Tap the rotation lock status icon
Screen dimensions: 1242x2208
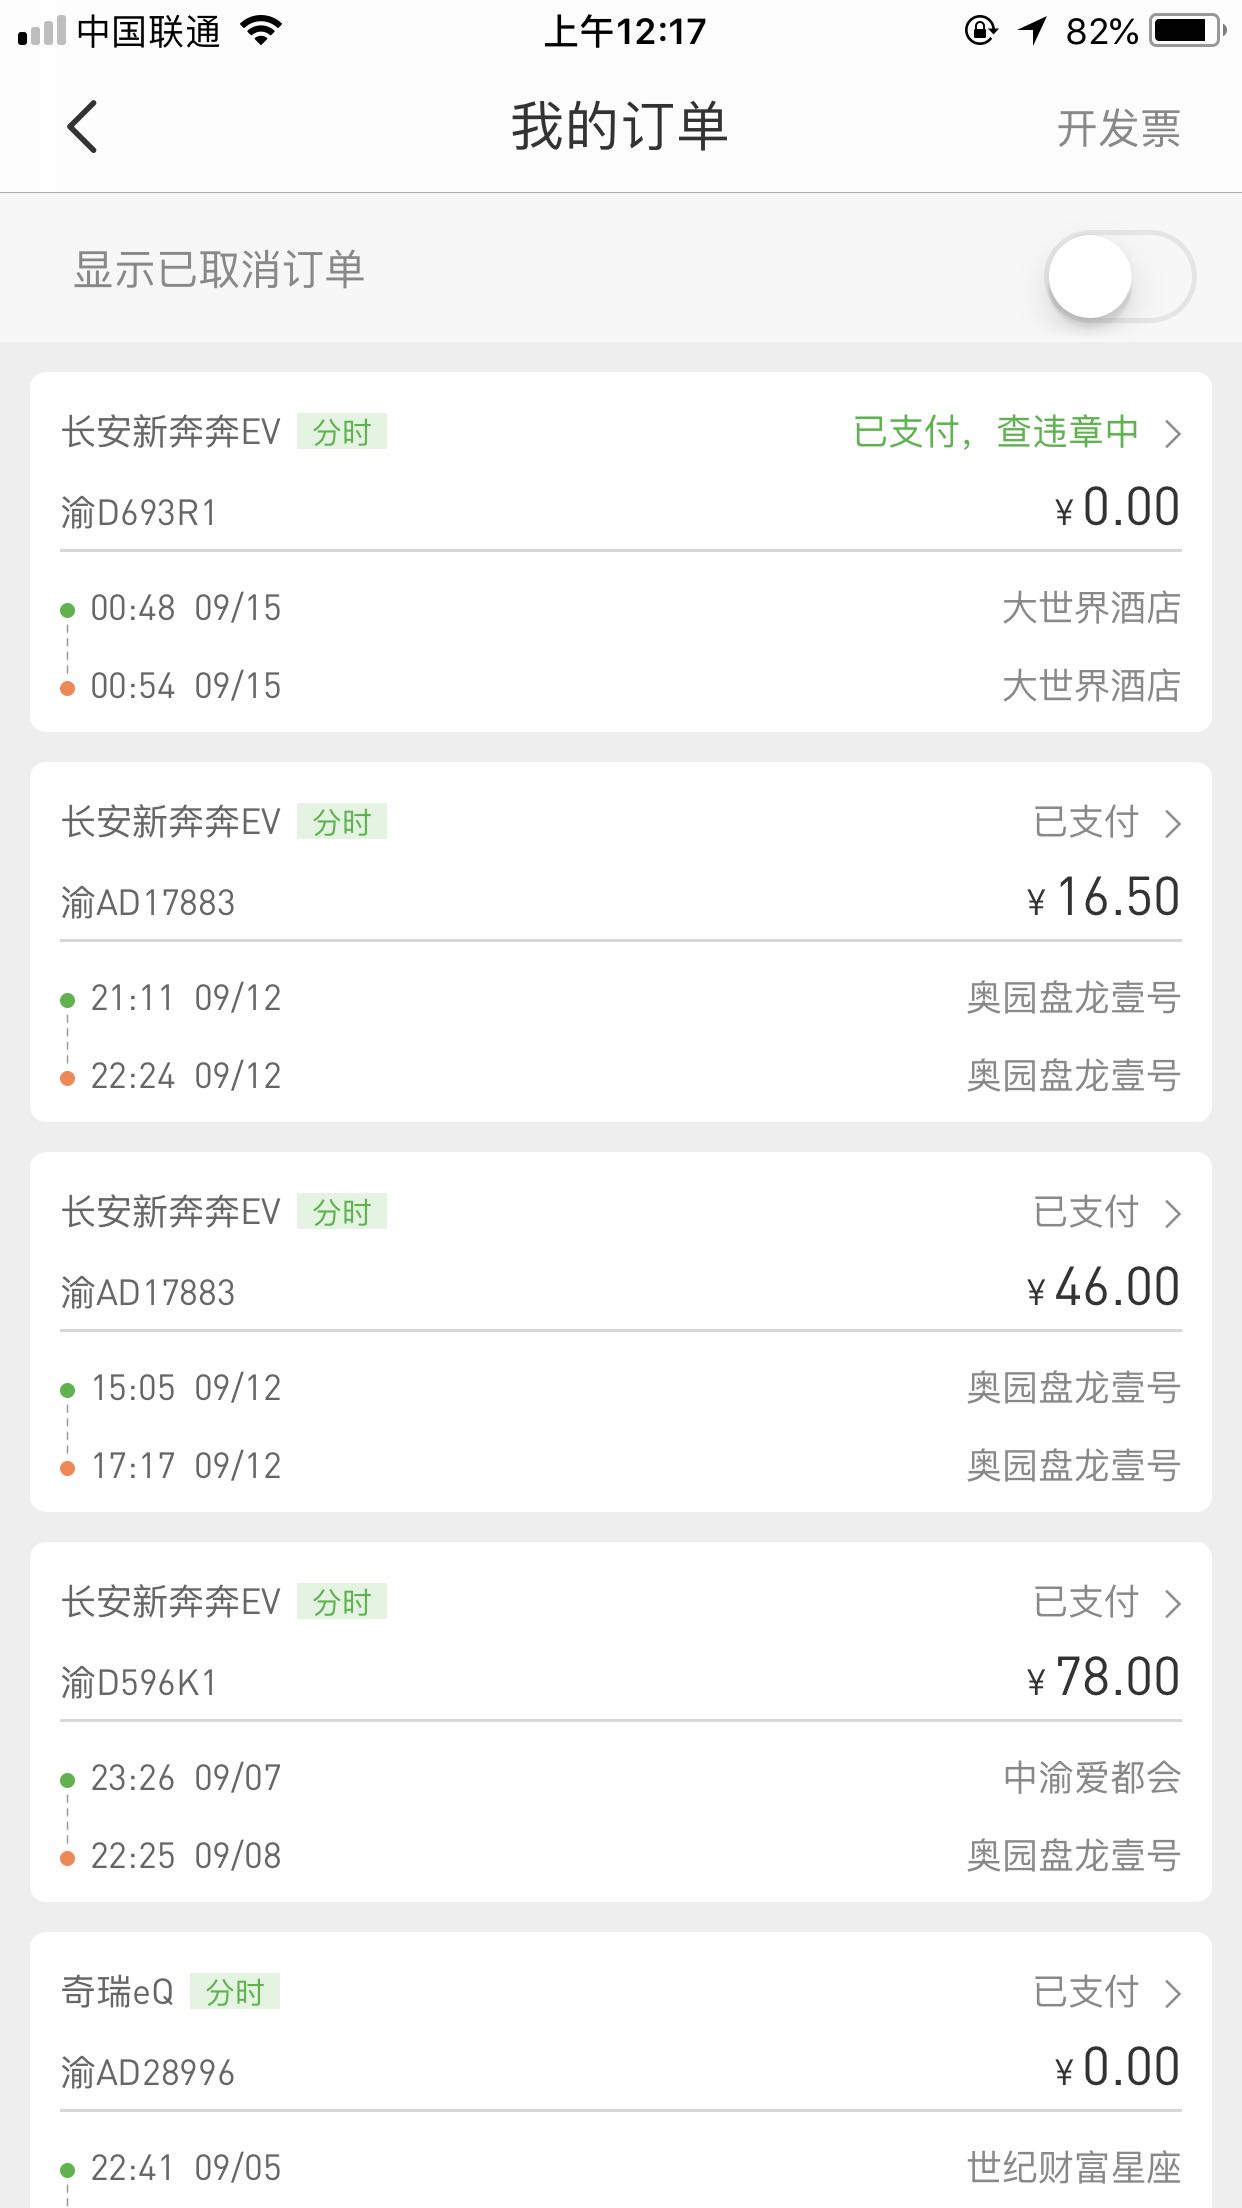click(x=980, y=31)
